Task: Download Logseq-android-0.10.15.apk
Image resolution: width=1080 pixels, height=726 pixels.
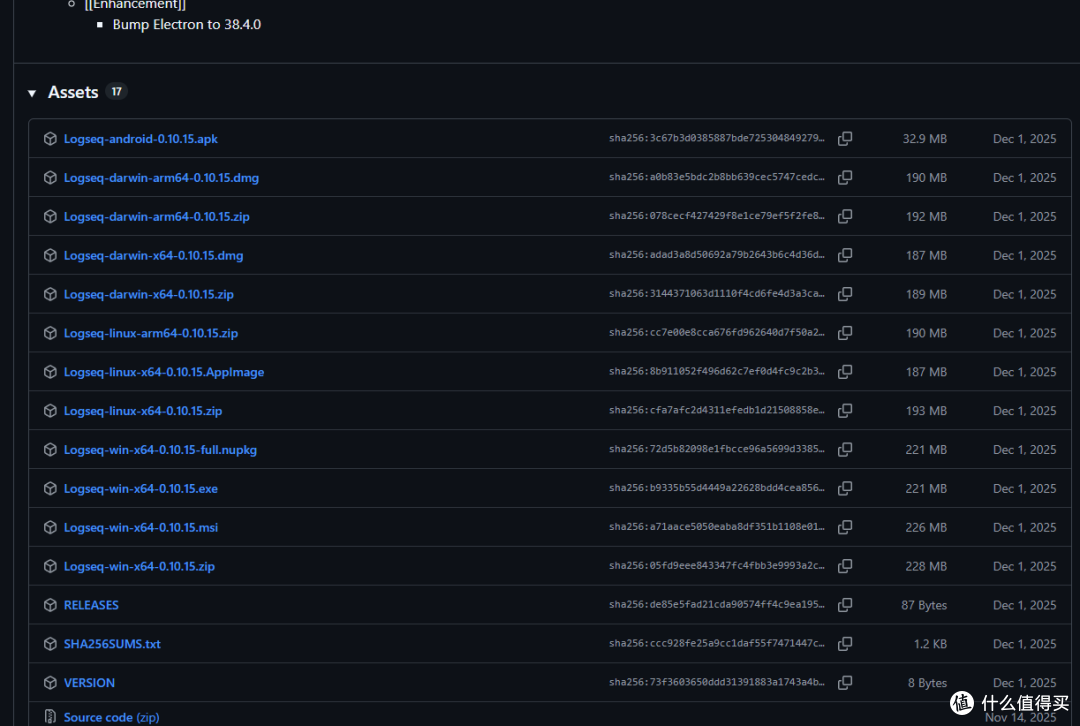Action: [x=141, y=138]
